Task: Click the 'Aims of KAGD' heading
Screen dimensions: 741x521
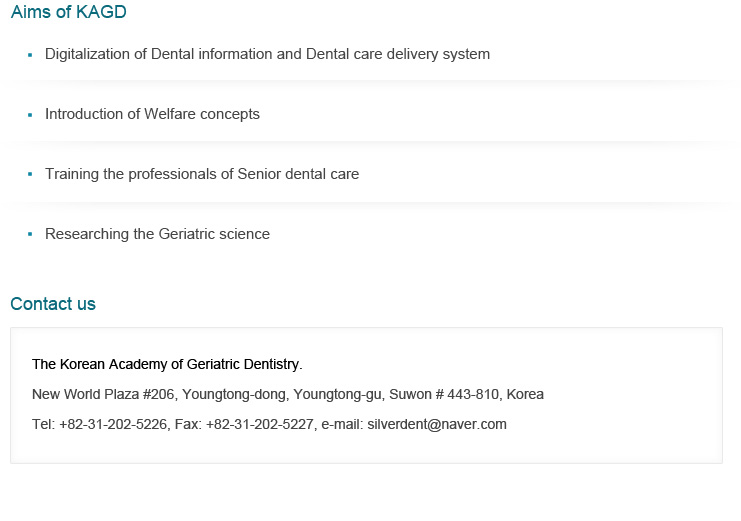Action: pyautogui.click(x=69, y=12)
